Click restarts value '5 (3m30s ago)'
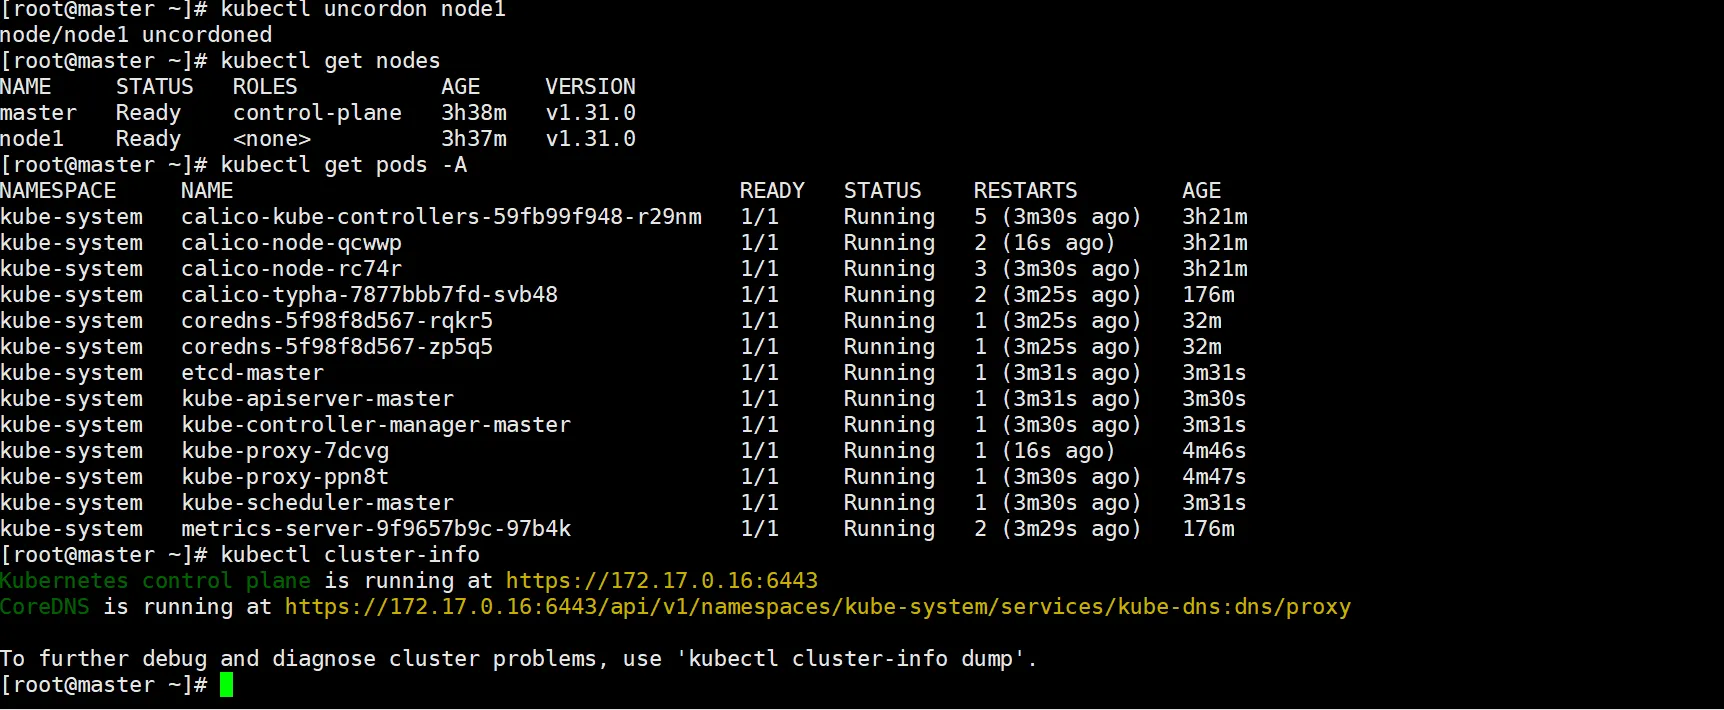Image resolution: width=1724 pixels, height=710 pixels. (x=1058, y=217)
